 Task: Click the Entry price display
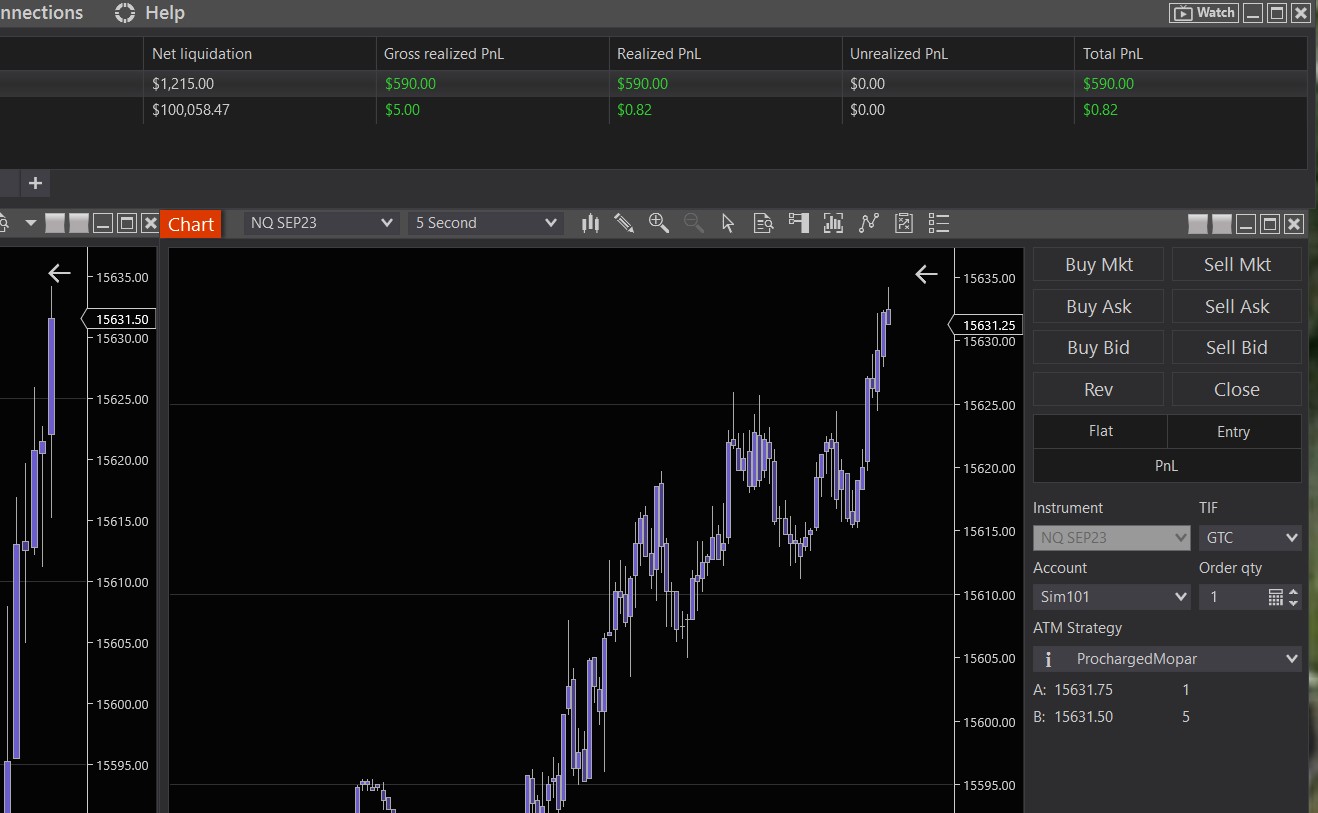coord(1234,431)
